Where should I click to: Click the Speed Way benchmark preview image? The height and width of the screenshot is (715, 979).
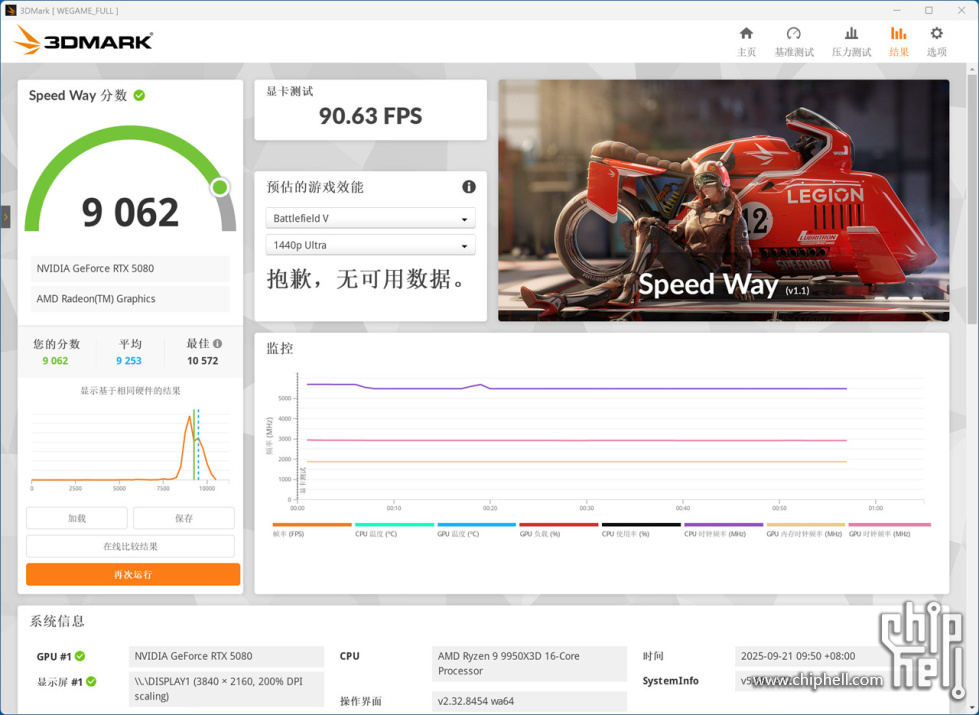[724, 200]
